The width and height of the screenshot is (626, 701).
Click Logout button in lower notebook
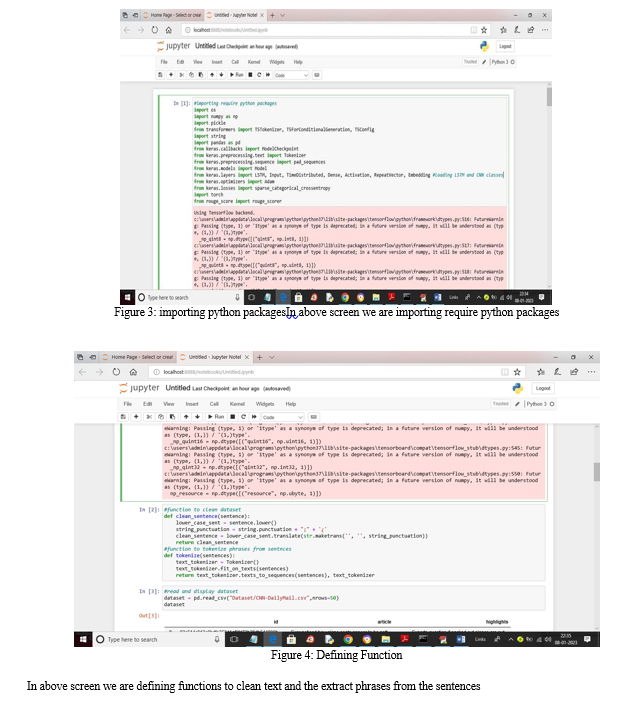pyautogui.click(x=543, y=388)
